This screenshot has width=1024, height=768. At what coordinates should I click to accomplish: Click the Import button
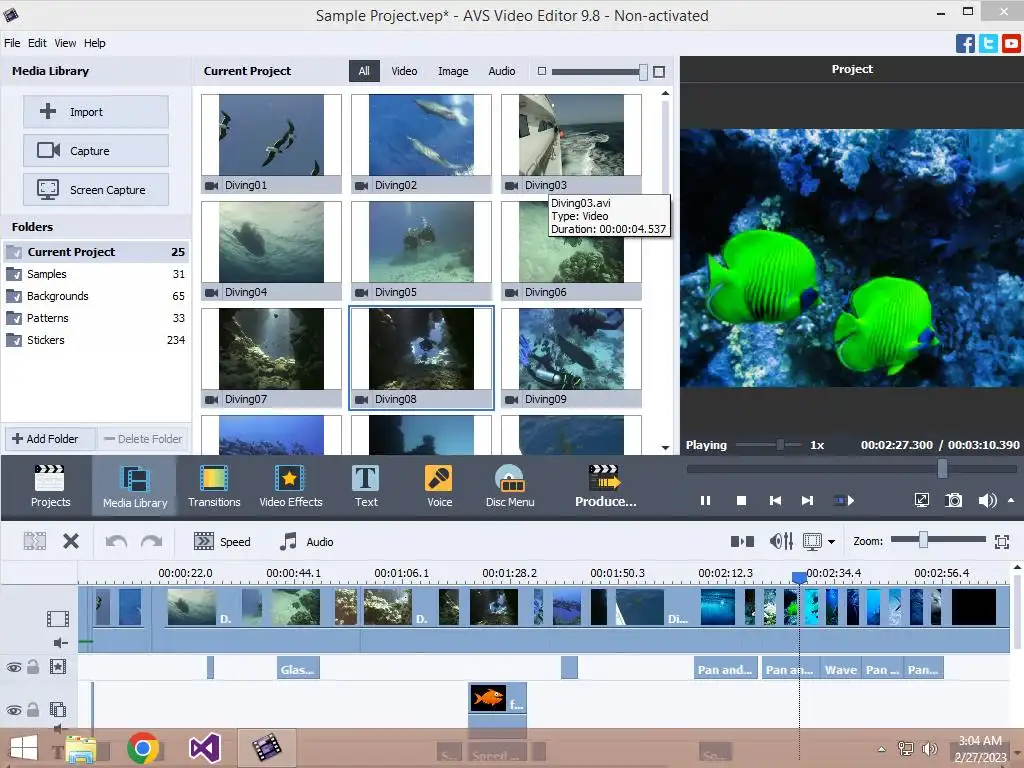point(96,112)
